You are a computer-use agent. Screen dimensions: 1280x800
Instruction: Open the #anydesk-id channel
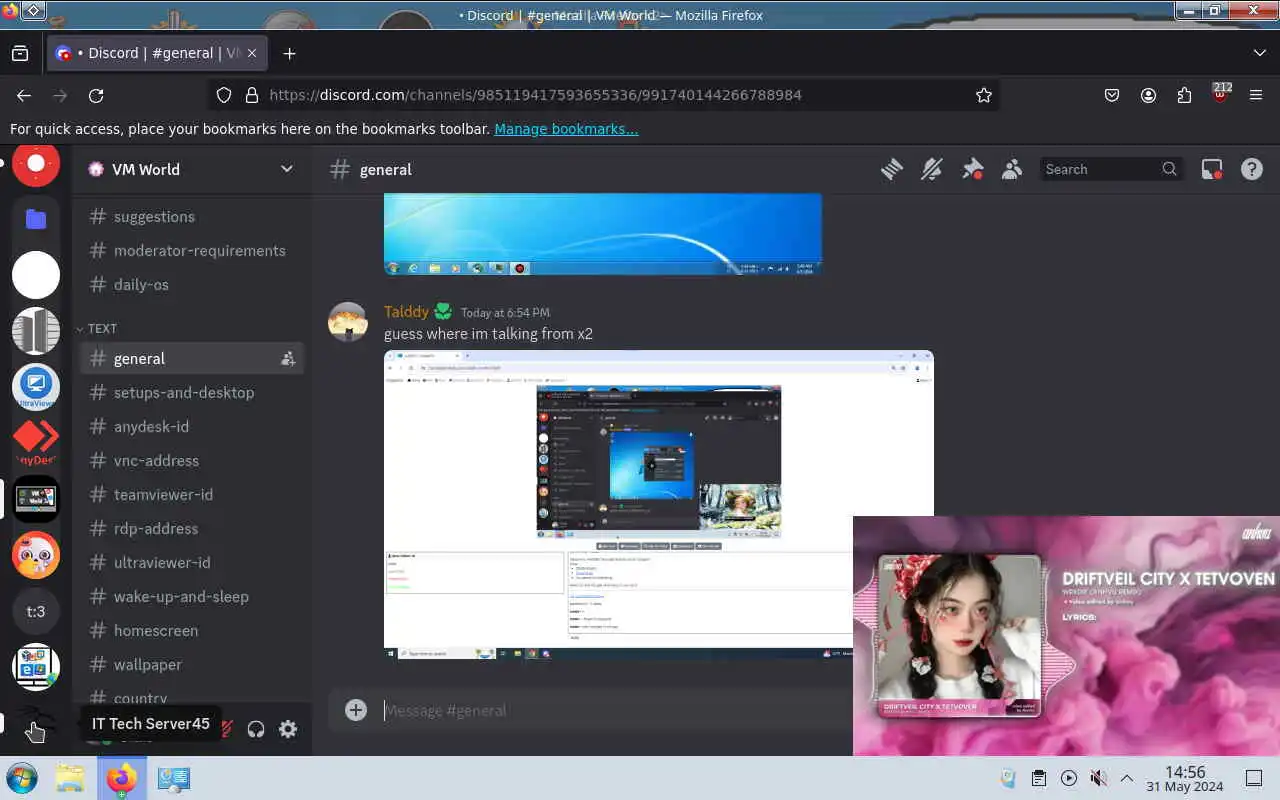click(192, 426)
